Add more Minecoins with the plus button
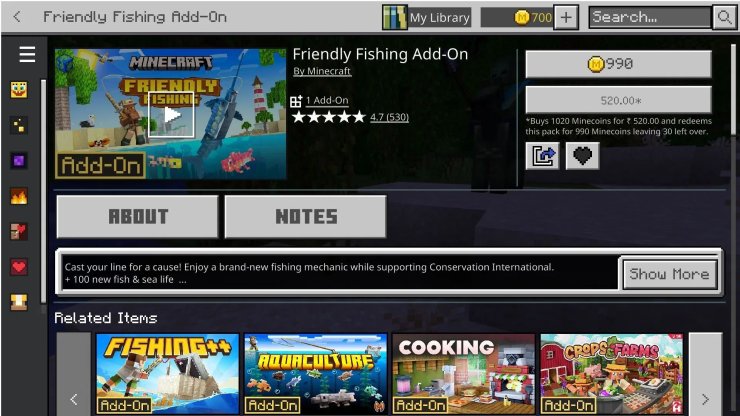The height and width of the screenshot is (416, 740). 566,17
